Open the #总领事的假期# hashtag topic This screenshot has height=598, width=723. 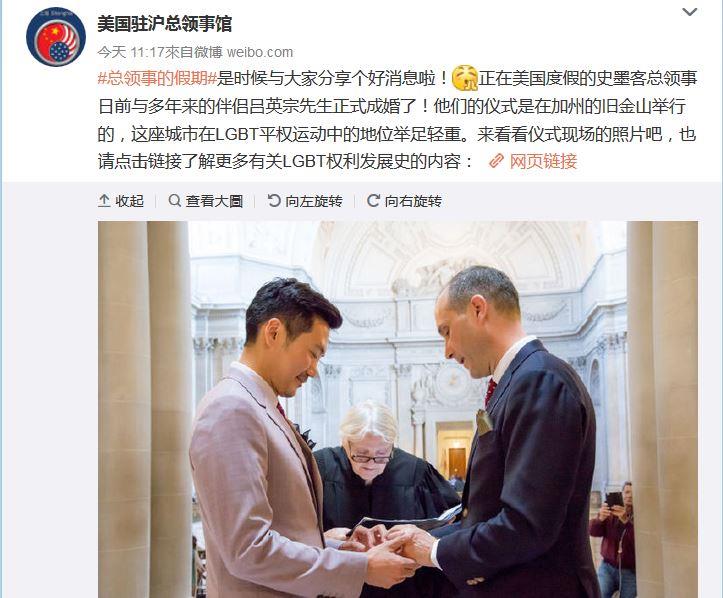tap(157, 78)
